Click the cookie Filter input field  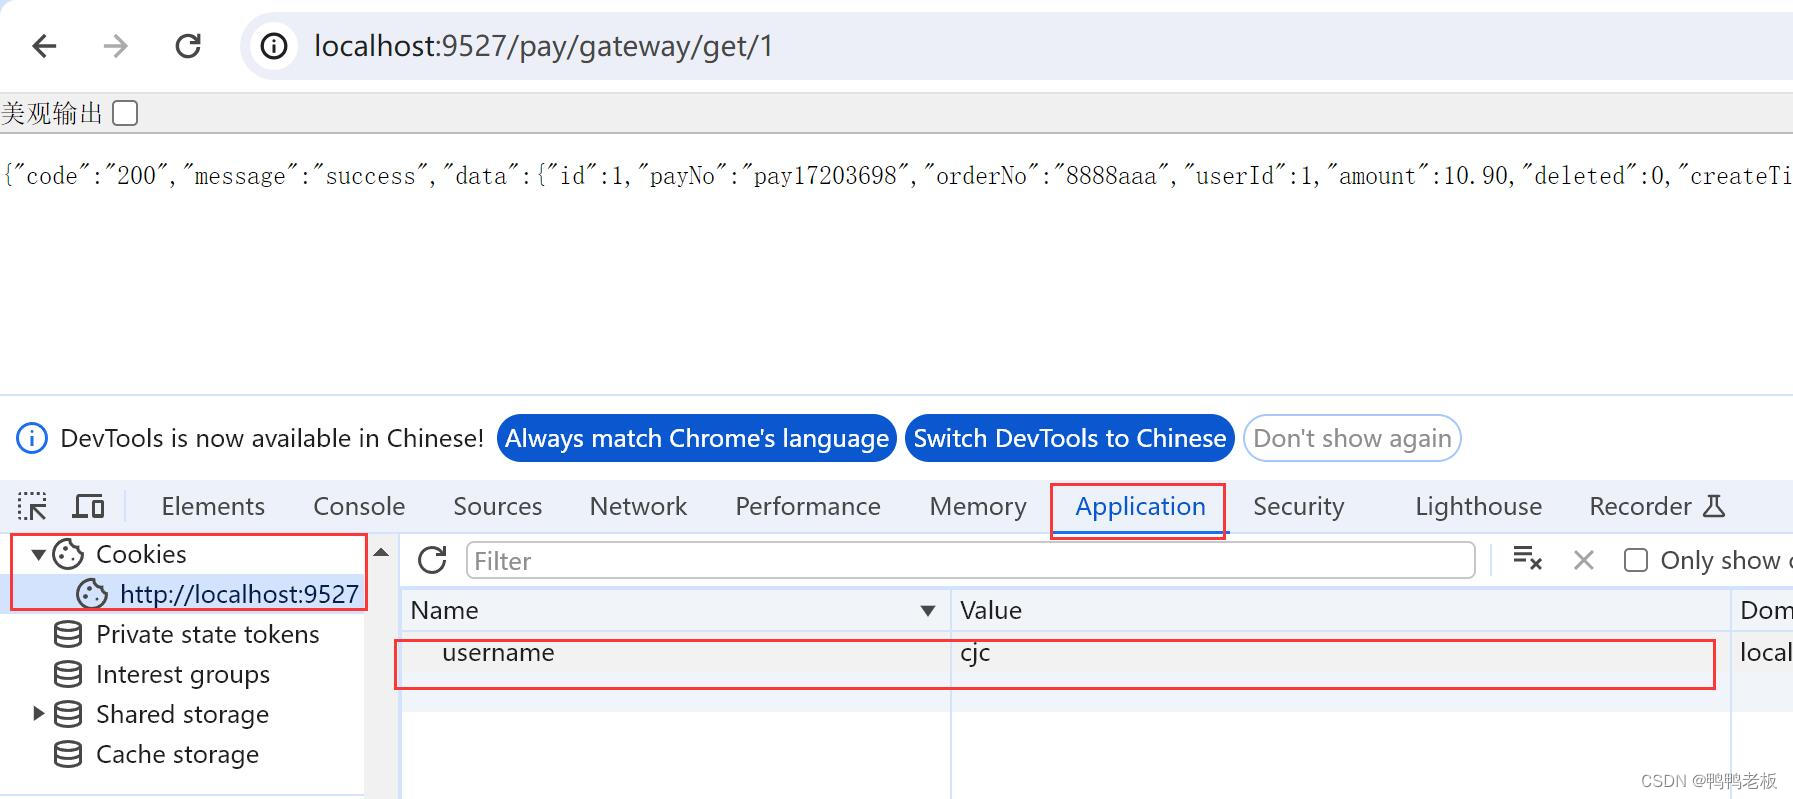click(970, 560)
